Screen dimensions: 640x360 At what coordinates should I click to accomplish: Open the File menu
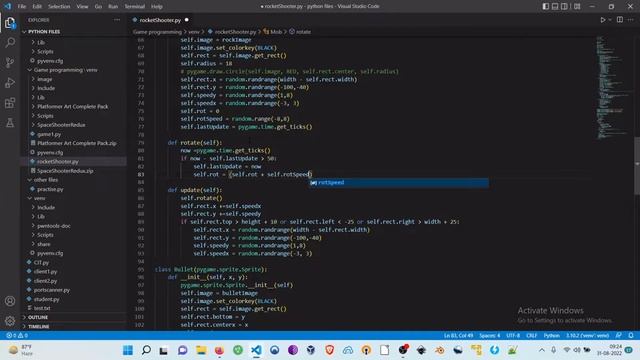(22, 7)
